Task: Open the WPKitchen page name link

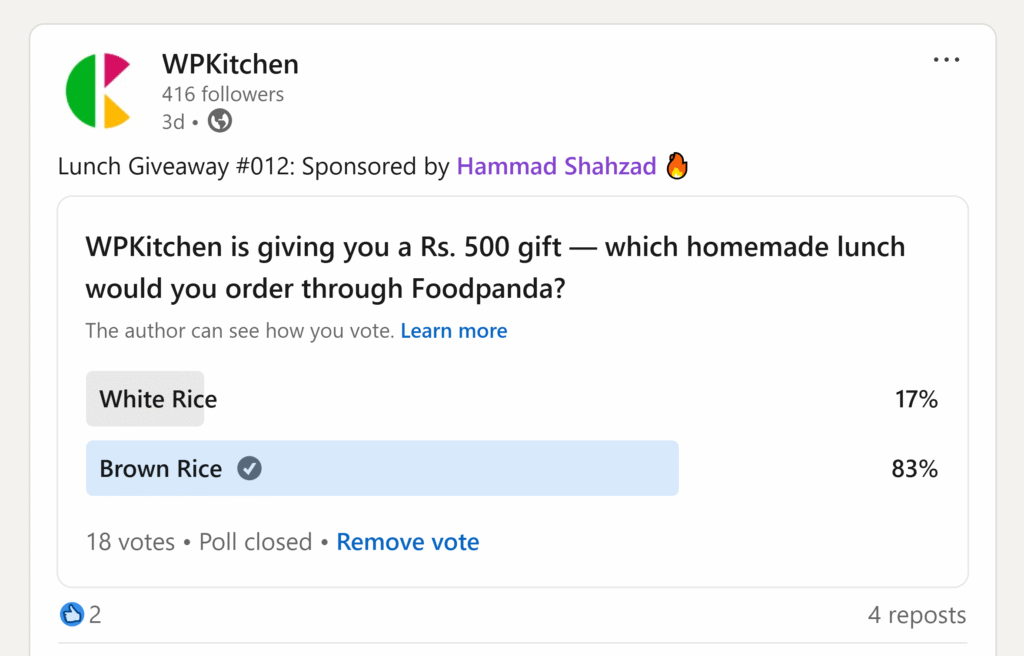Action: (x=230, y=64)
